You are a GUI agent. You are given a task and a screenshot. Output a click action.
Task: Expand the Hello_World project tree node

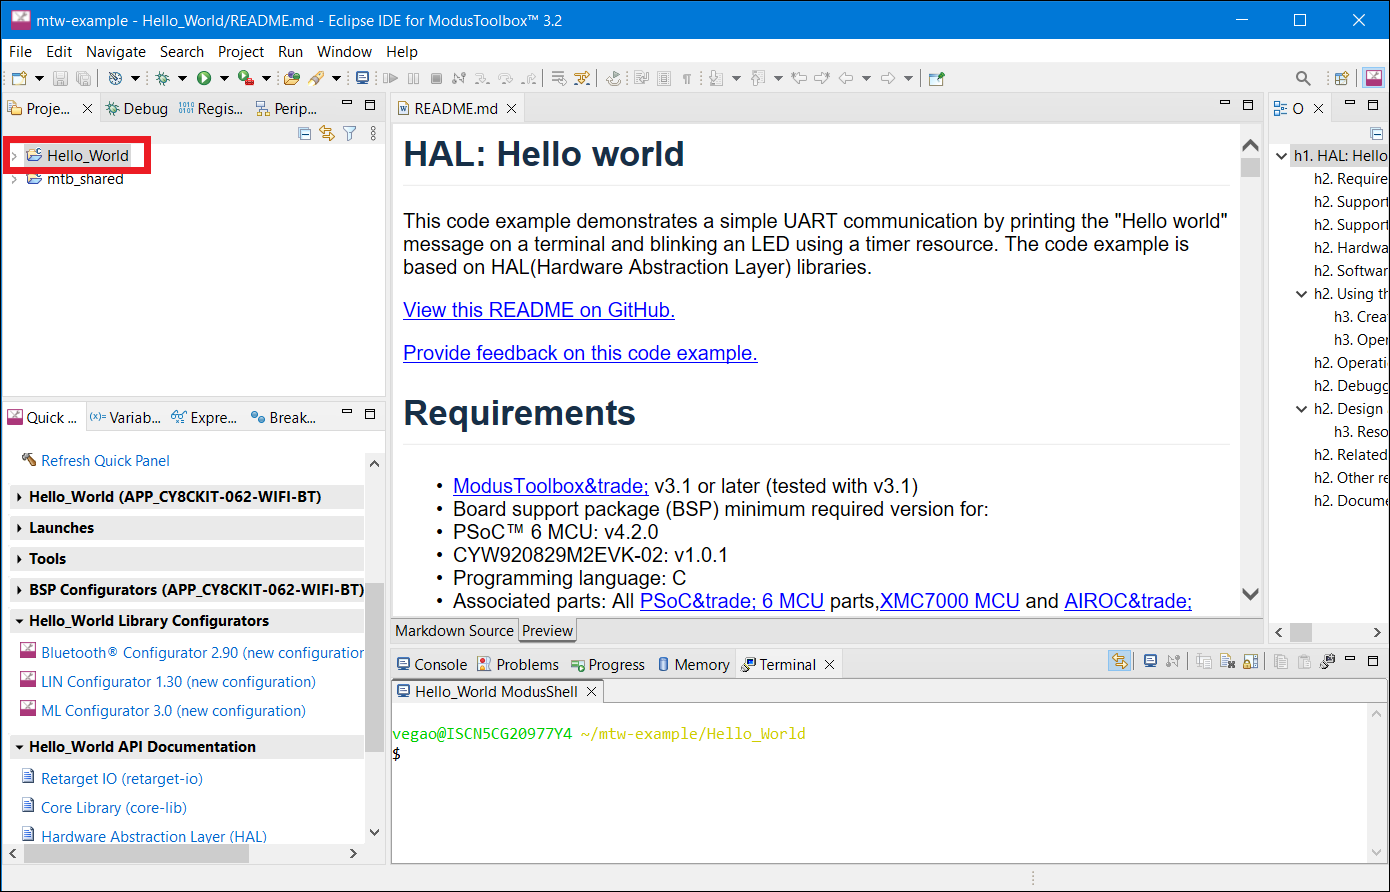(x=14, y=156)
